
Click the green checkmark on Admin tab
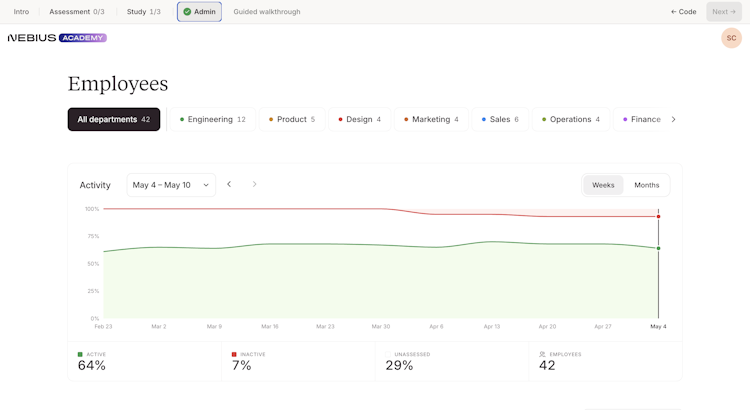tap(188, 11)
